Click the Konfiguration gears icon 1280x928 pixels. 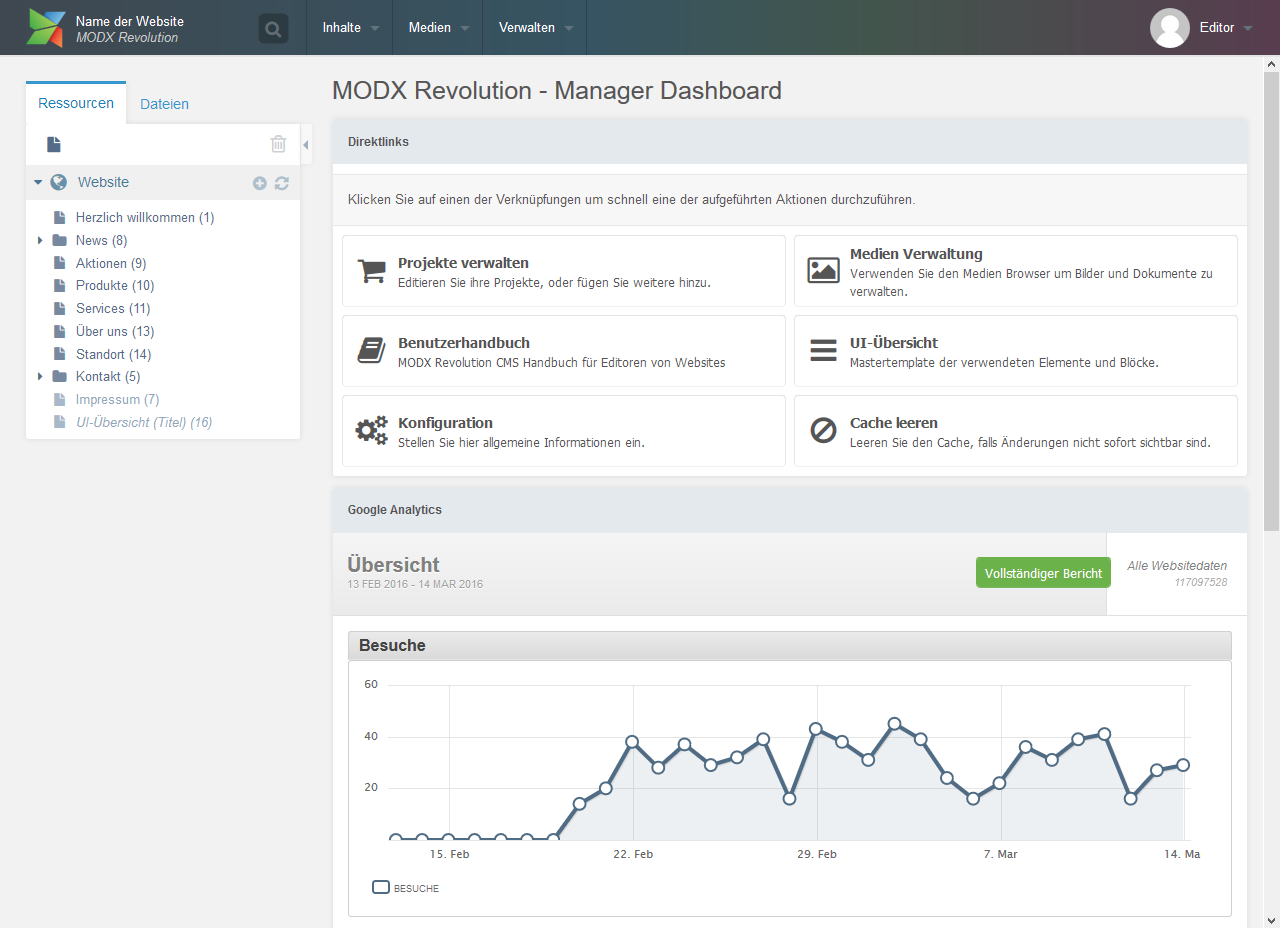[370, 430]
